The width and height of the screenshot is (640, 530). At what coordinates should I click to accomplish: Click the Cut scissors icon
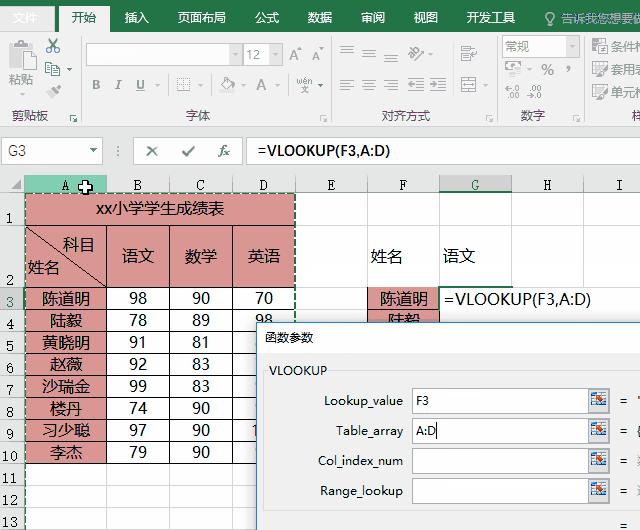[53, 46]
